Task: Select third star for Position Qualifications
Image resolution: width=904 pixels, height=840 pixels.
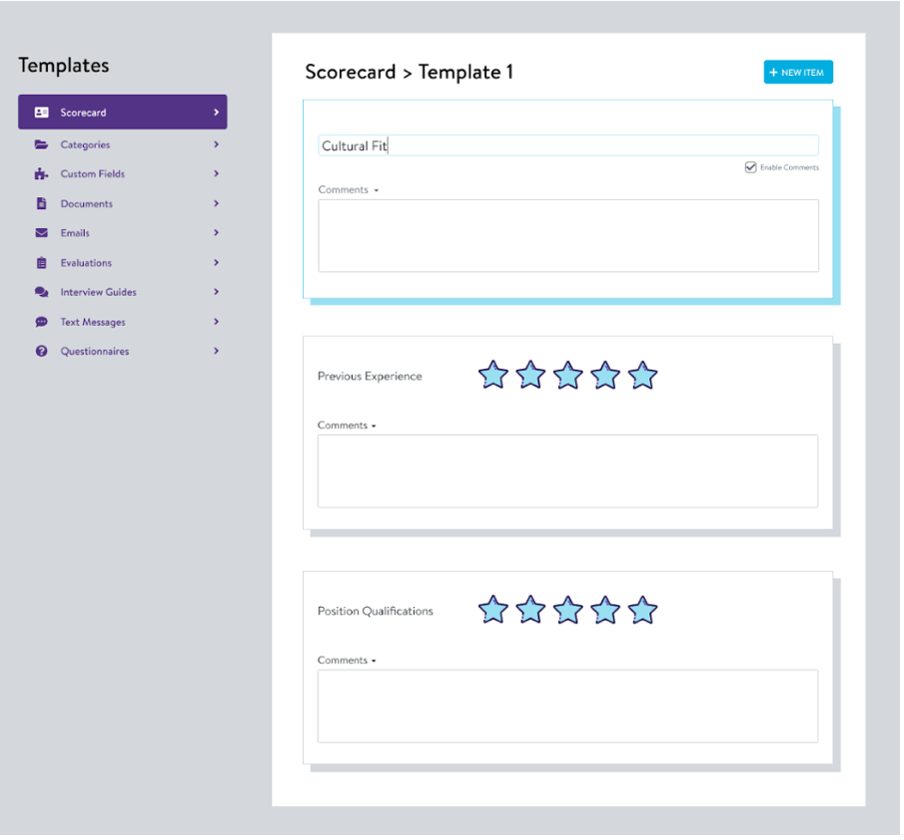Action: (568, 610)
